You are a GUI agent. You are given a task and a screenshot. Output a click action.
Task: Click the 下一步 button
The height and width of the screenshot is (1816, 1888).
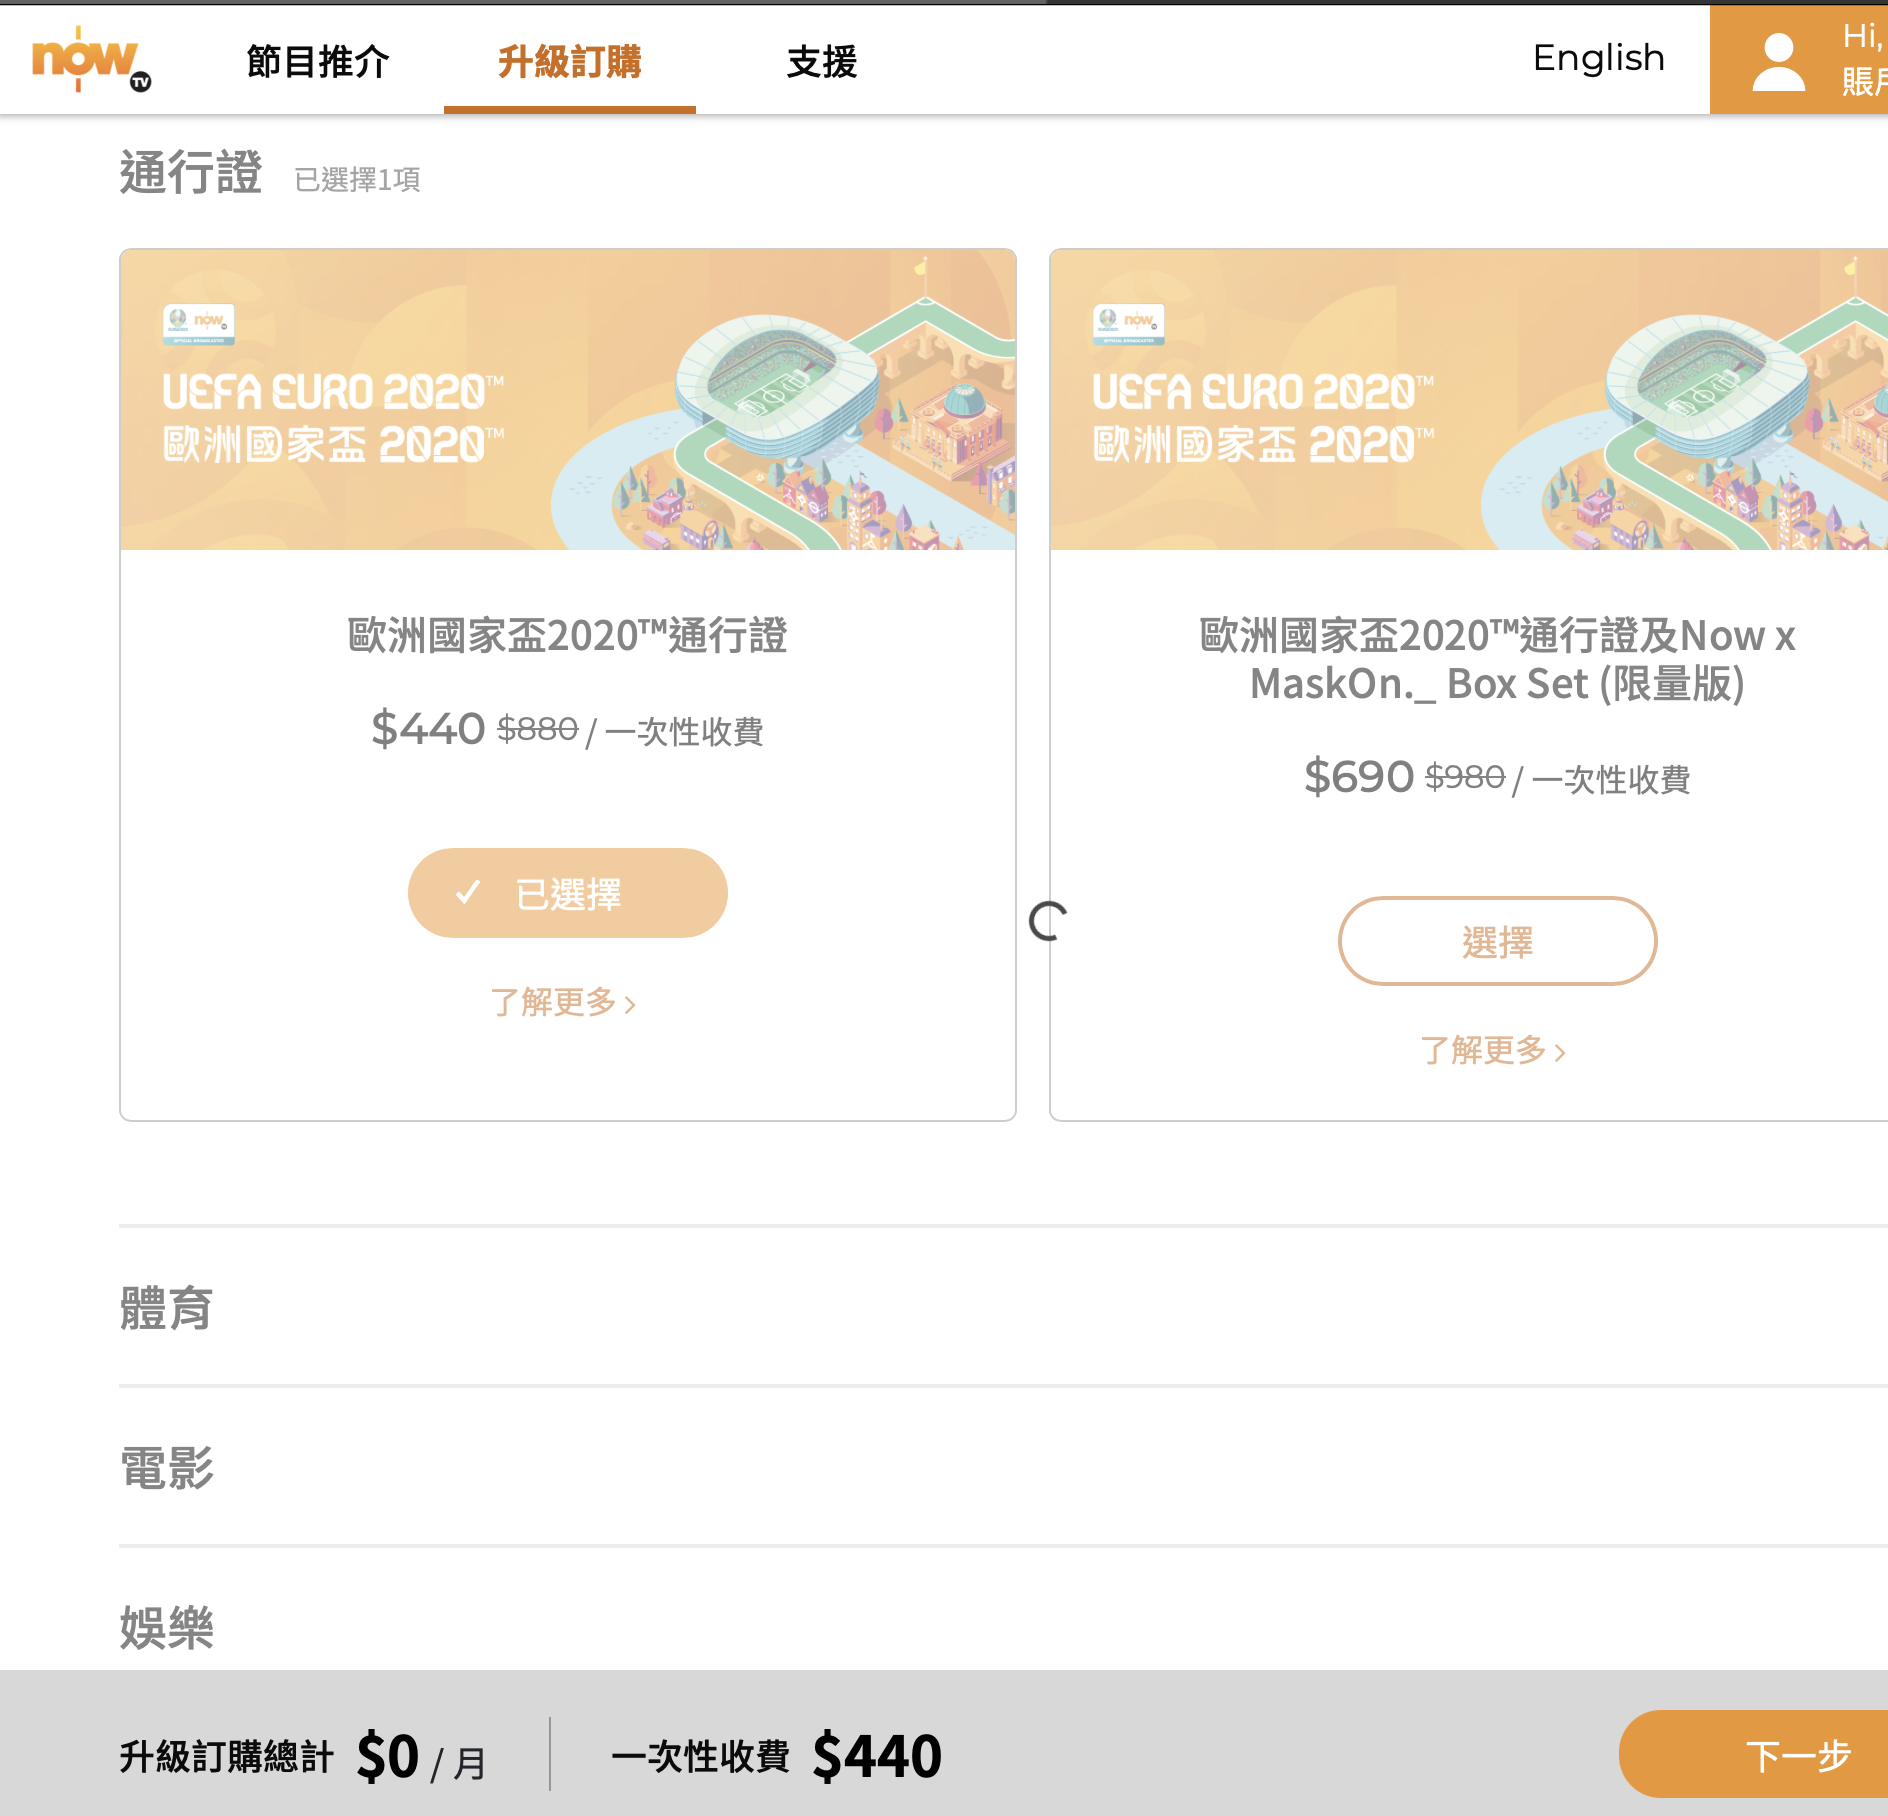(x=1754, y=1755)
